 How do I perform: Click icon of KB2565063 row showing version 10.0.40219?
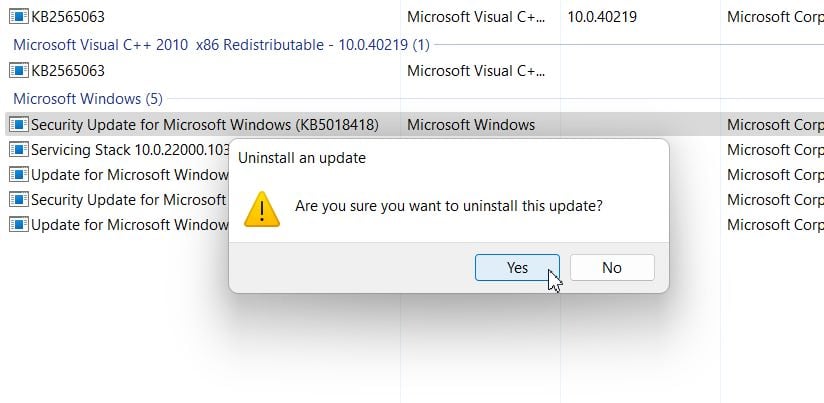tap(18, 17)
